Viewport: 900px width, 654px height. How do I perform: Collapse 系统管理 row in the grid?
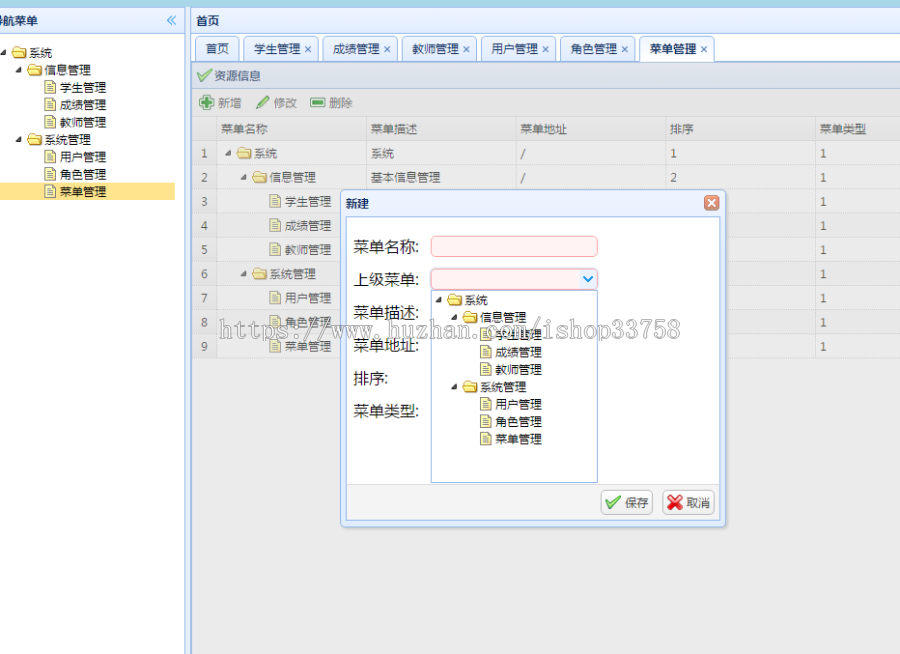coord(243,274)
